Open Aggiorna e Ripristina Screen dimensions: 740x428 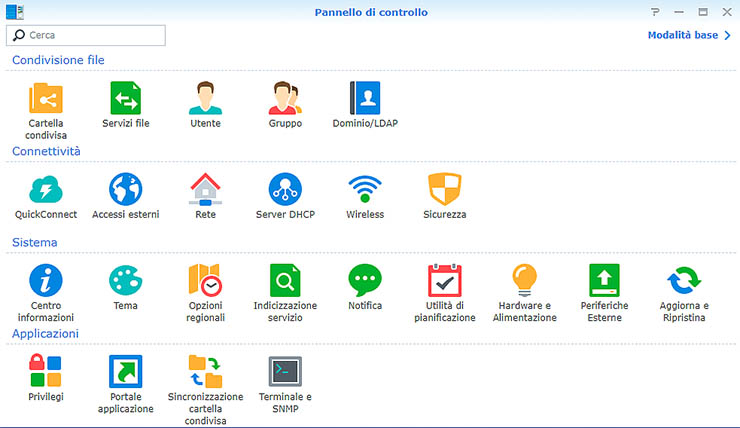tap(684, 280)
